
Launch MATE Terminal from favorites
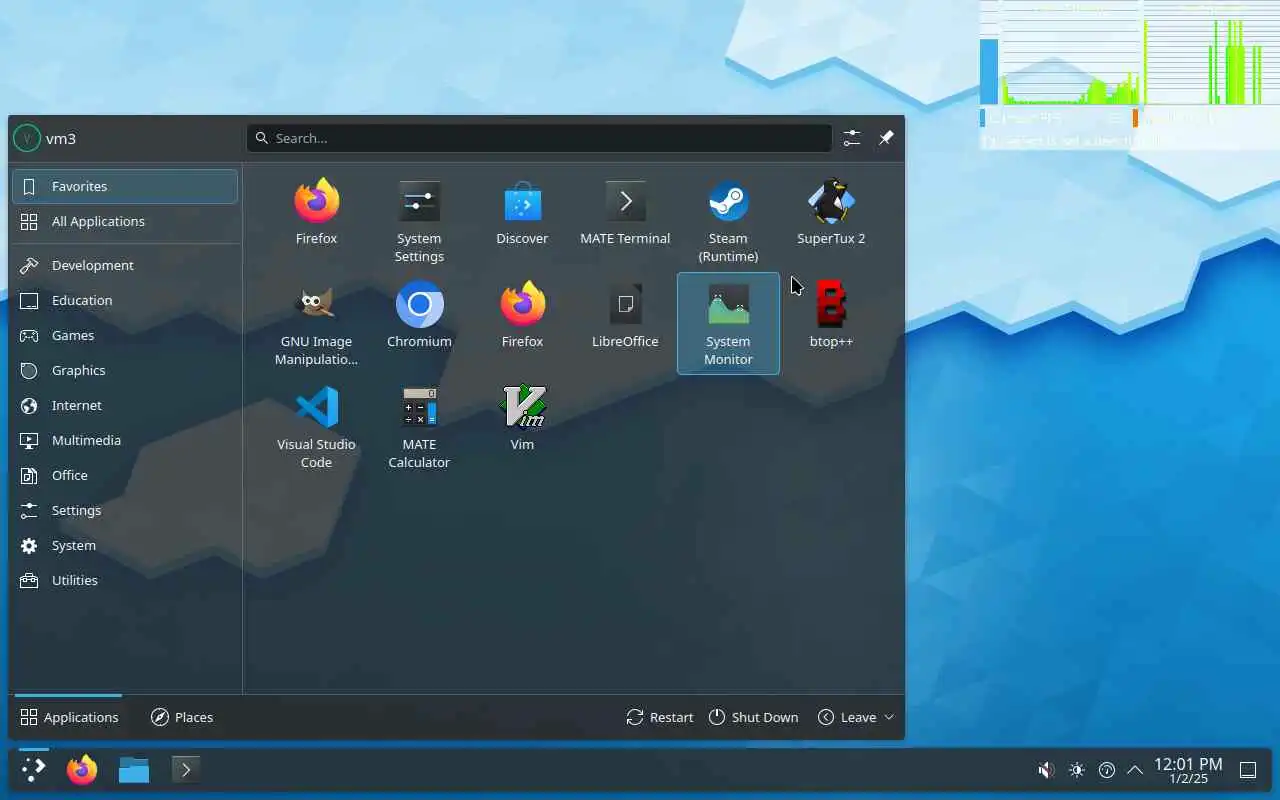625,212
